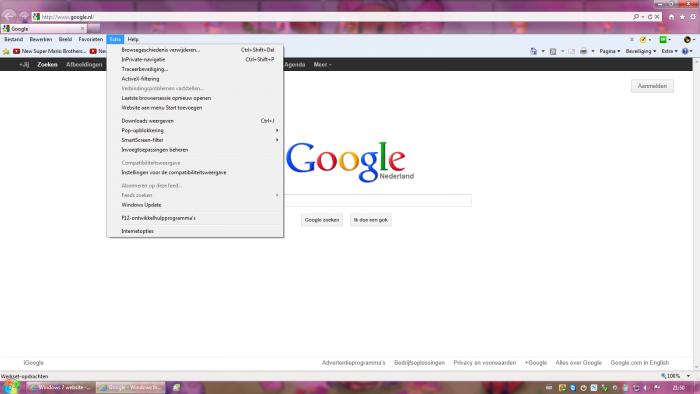
Task: Select Downloads weergeven menu entry
Action: (x=195, y=121)
